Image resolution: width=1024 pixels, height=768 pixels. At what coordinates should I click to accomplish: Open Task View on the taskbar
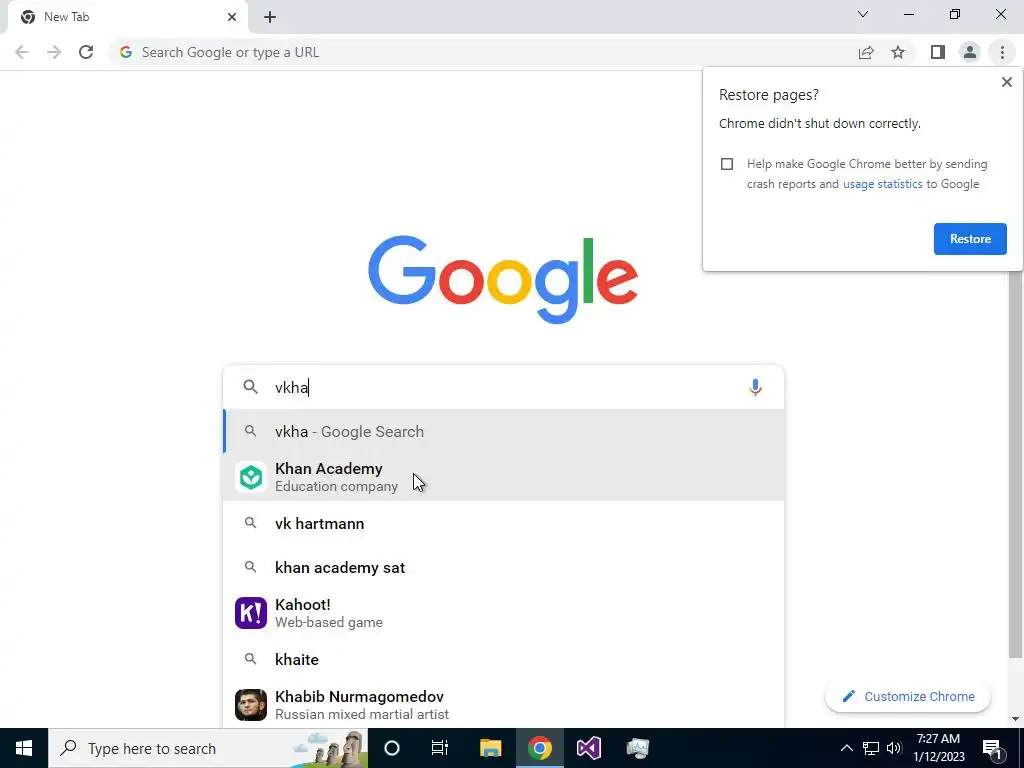[x=440, y=748]
